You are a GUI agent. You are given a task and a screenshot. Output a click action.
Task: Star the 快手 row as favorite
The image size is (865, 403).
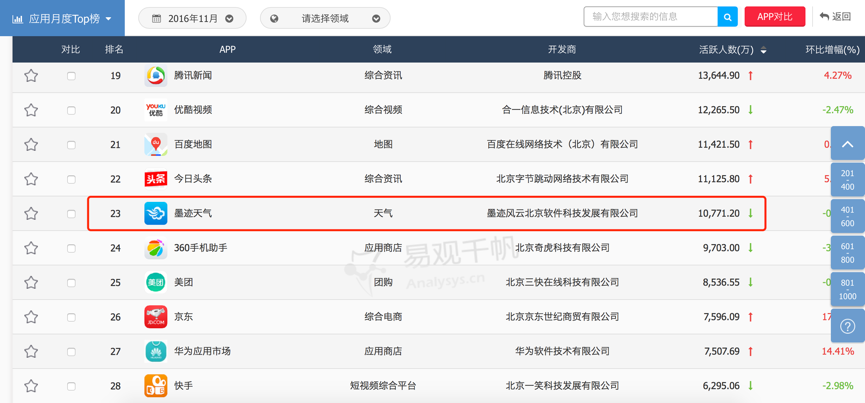pyautogui.click(x=31, y=385)
